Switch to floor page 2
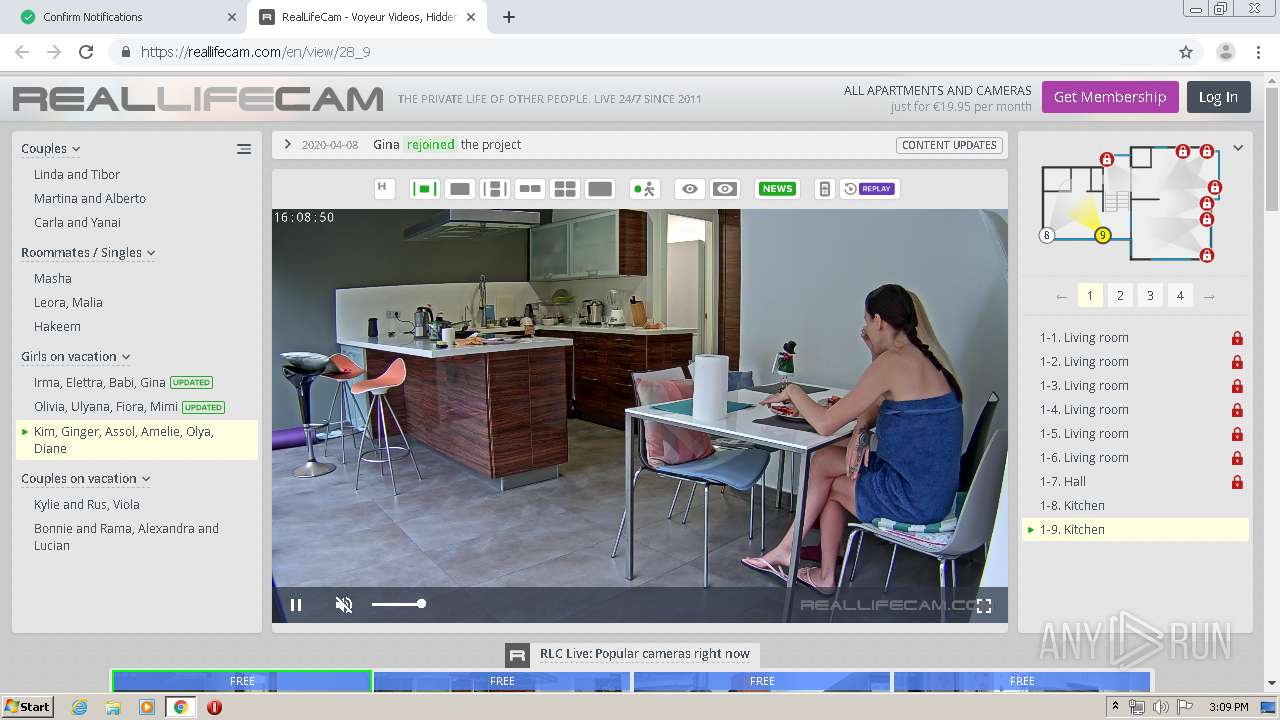1280x720 pixels. point(1120,296)
